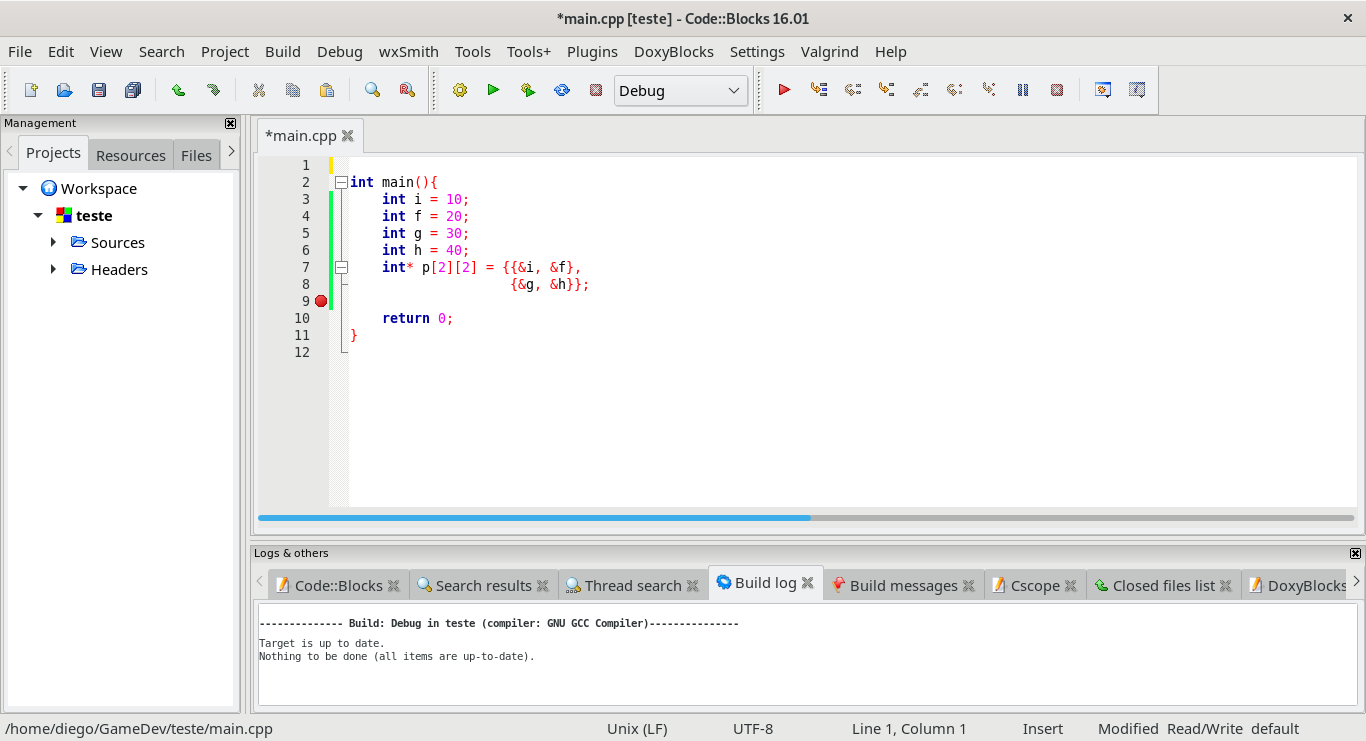Open the wxSmith menu
The width and height of the screenshot is (1366, 741).
pos(409,52)
